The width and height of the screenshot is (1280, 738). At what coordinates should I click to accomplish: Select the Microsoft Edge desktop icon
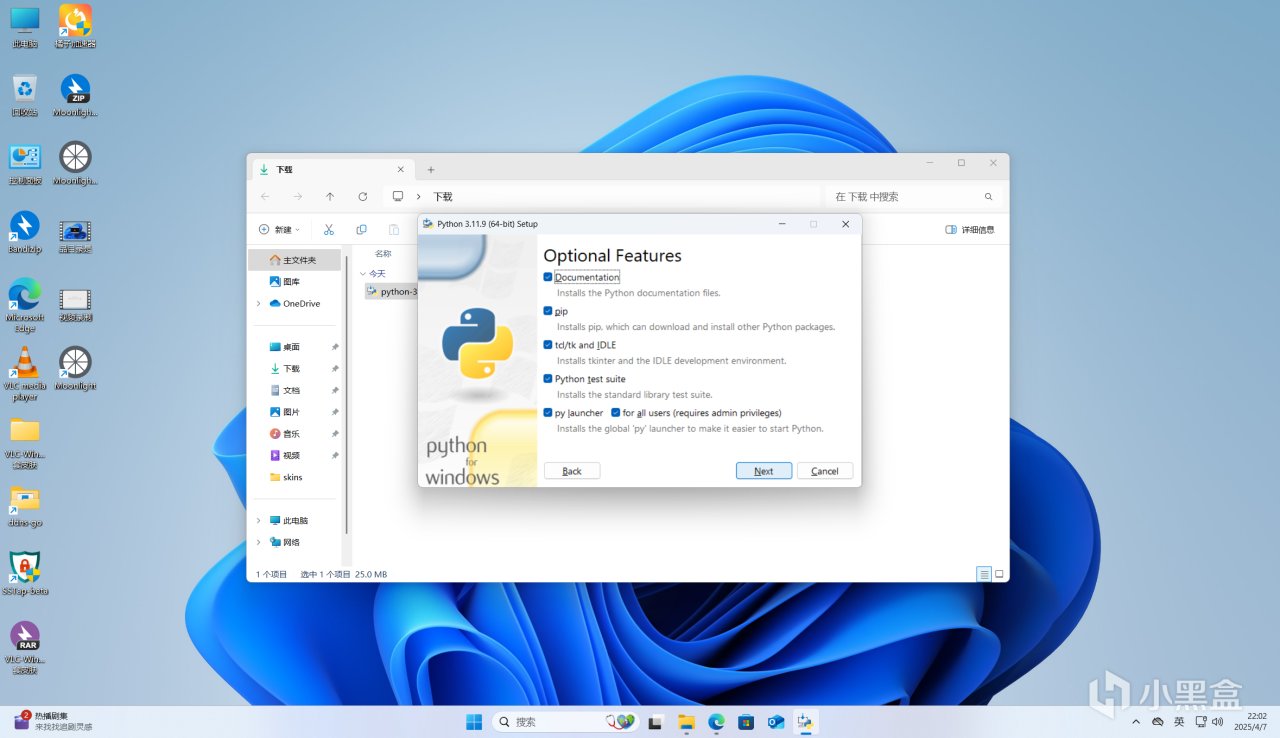tap(25, 305)
